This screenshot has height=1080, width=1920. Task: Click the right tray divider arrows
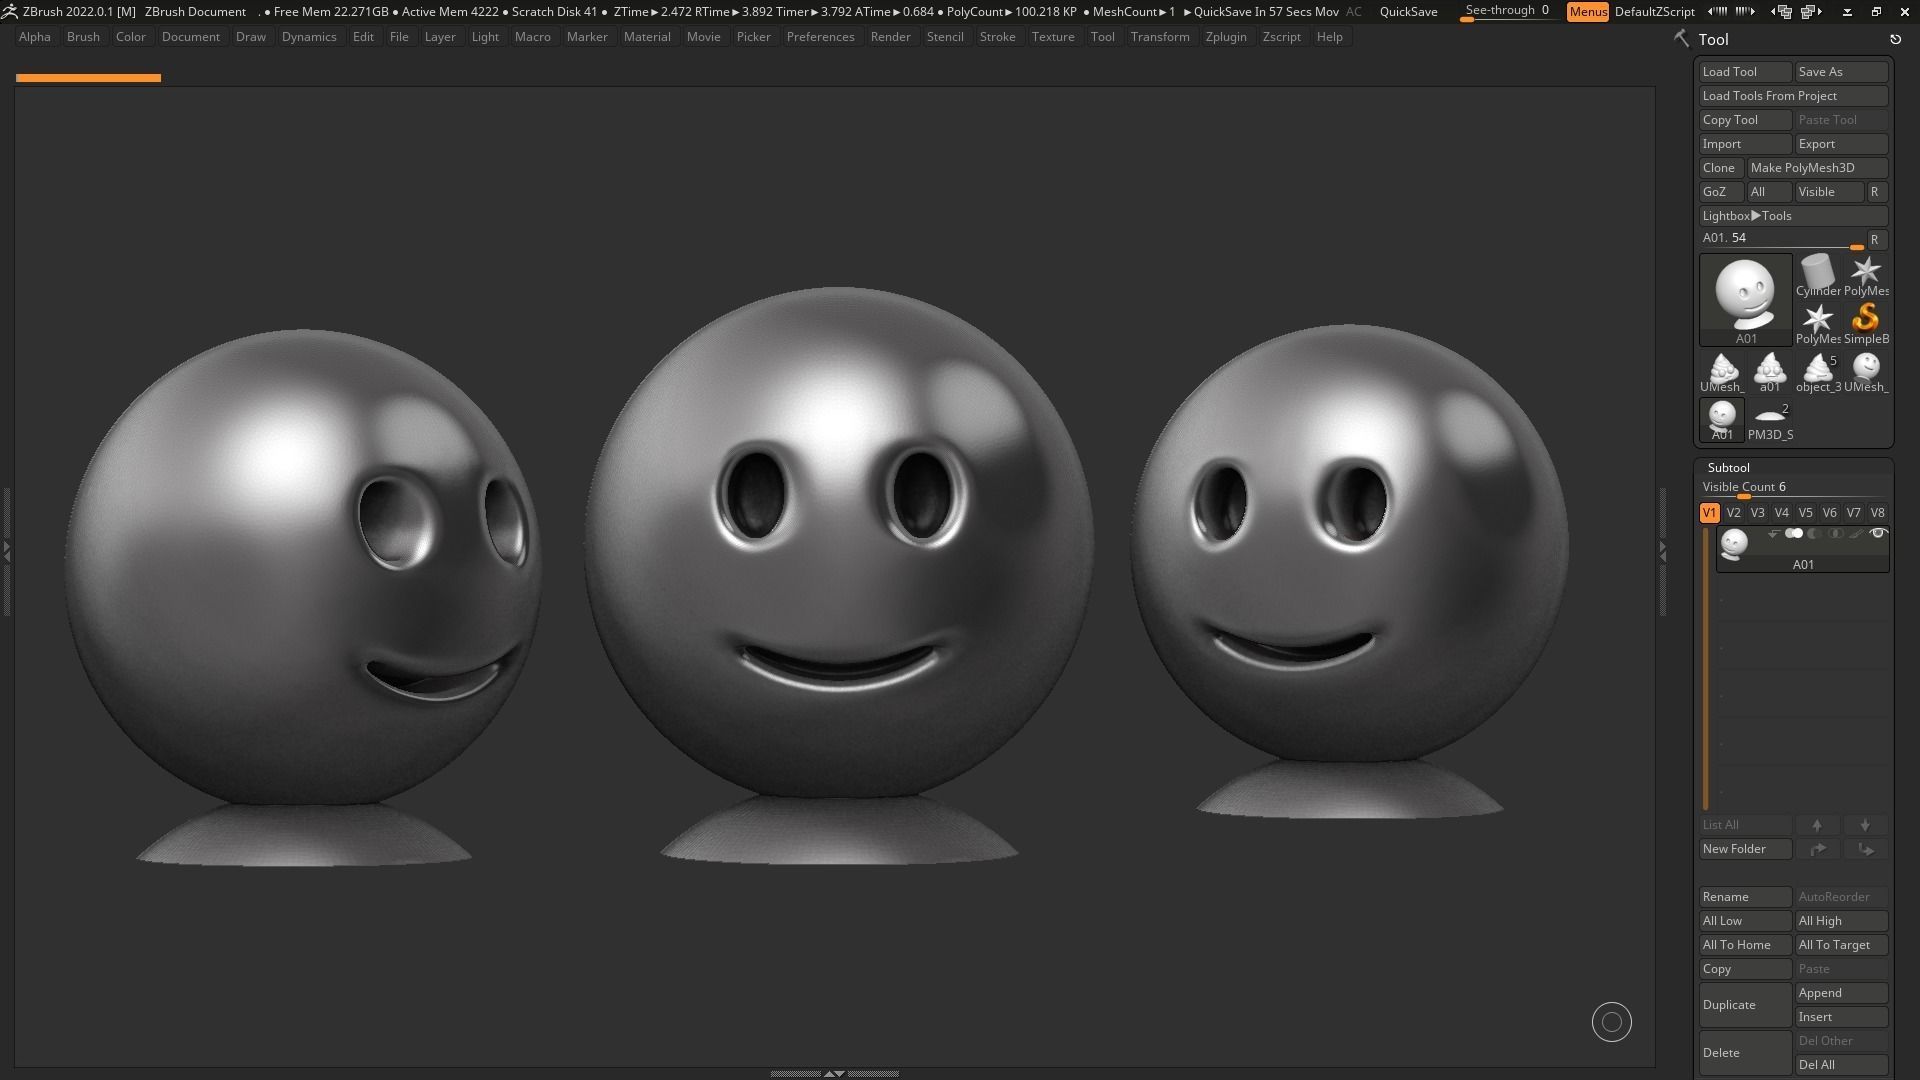pyautogui.click(x=1662, y=551)
